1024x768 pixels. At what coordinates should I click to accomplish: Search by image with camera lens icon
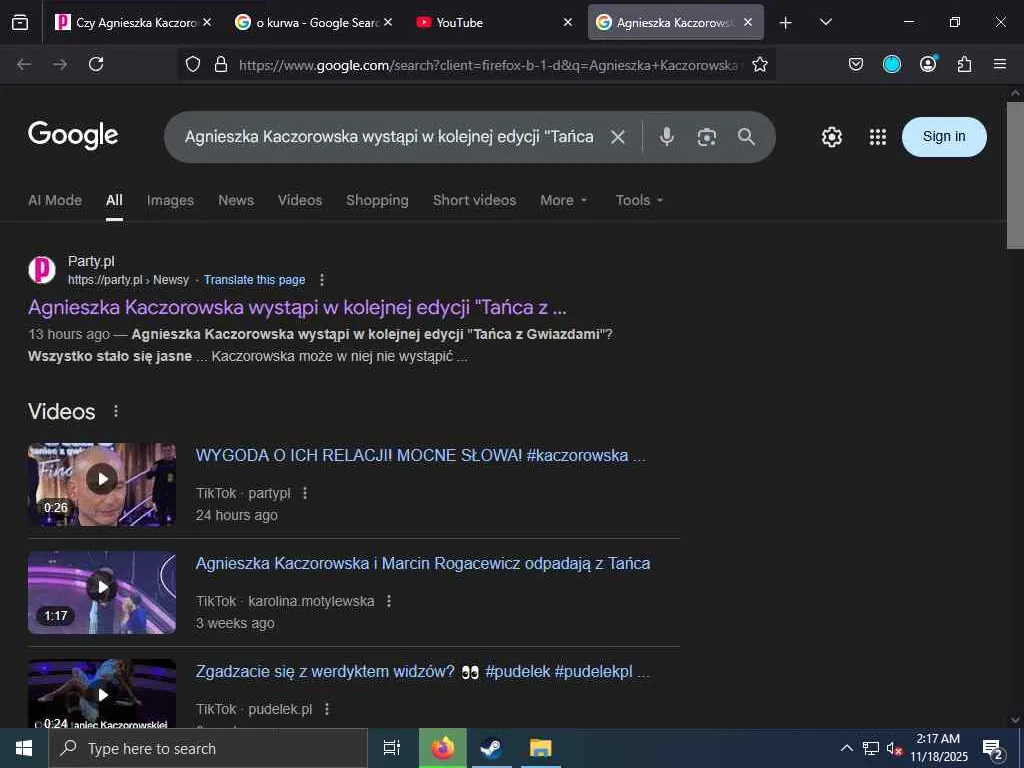click(707, 136)
